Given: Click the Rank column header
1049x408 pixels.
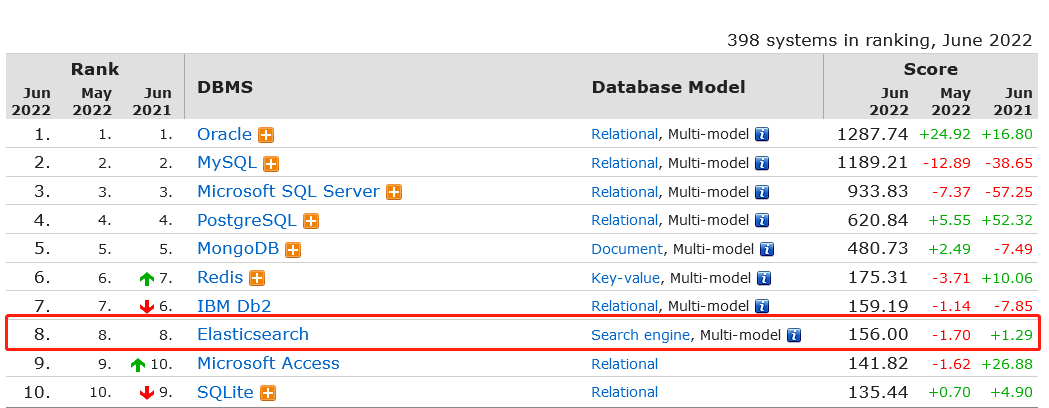Looking at the screenshot, I should coord(94,69).
